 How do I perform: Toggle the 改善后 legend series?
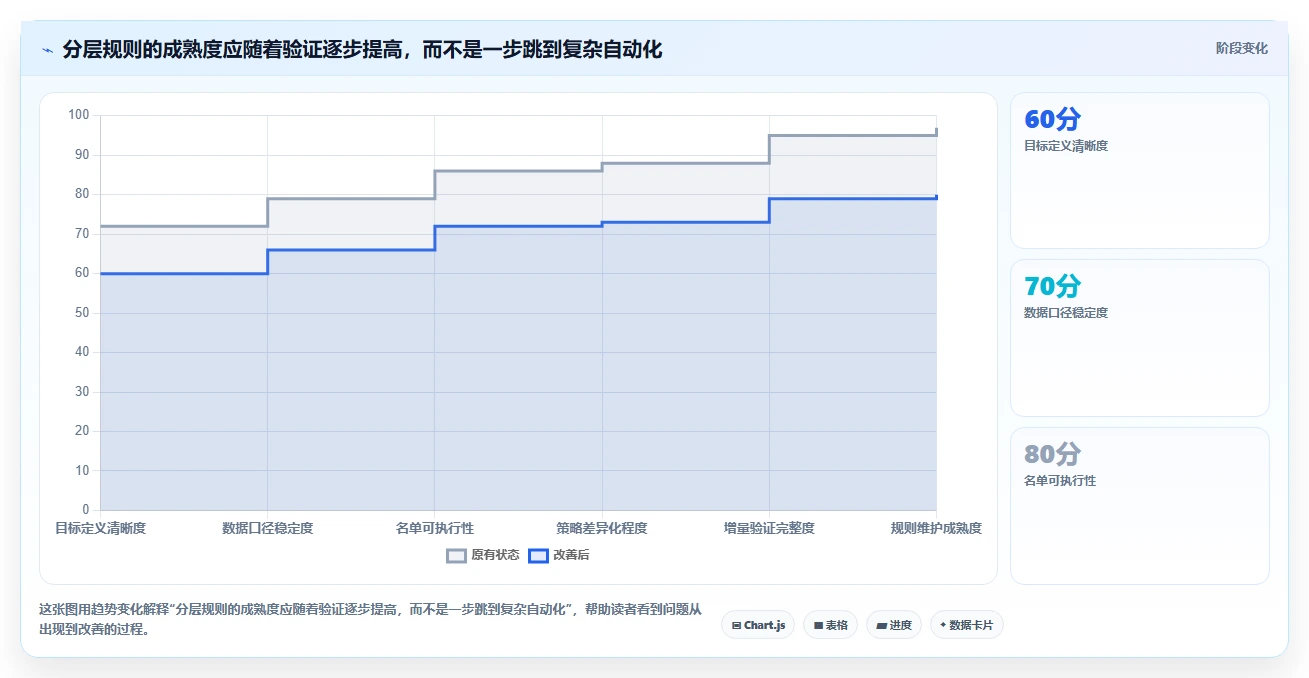559,555
